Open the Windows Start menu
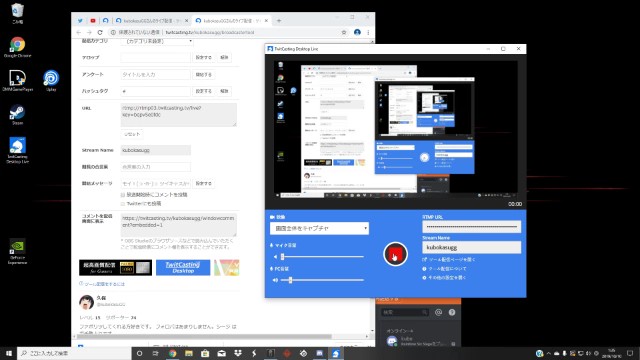640x360 pixels. click(9, 353)
